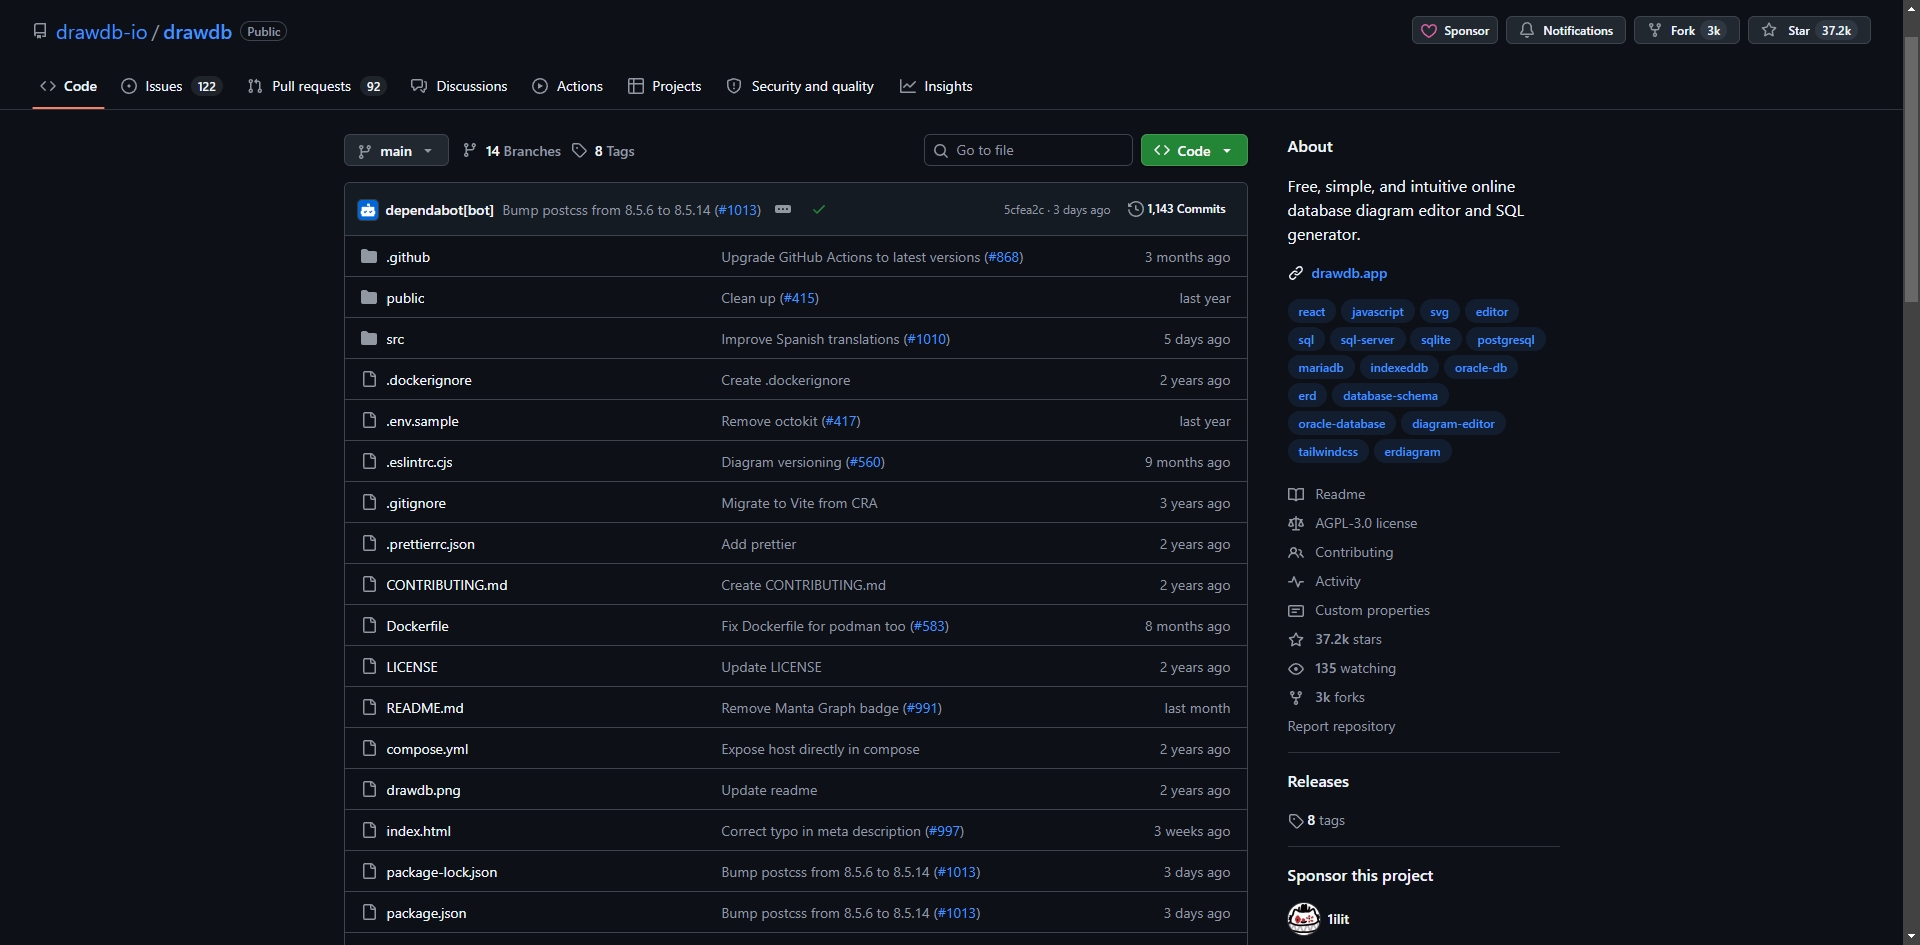Click the erdiagram topic tag

click(x=1412, y=452)
